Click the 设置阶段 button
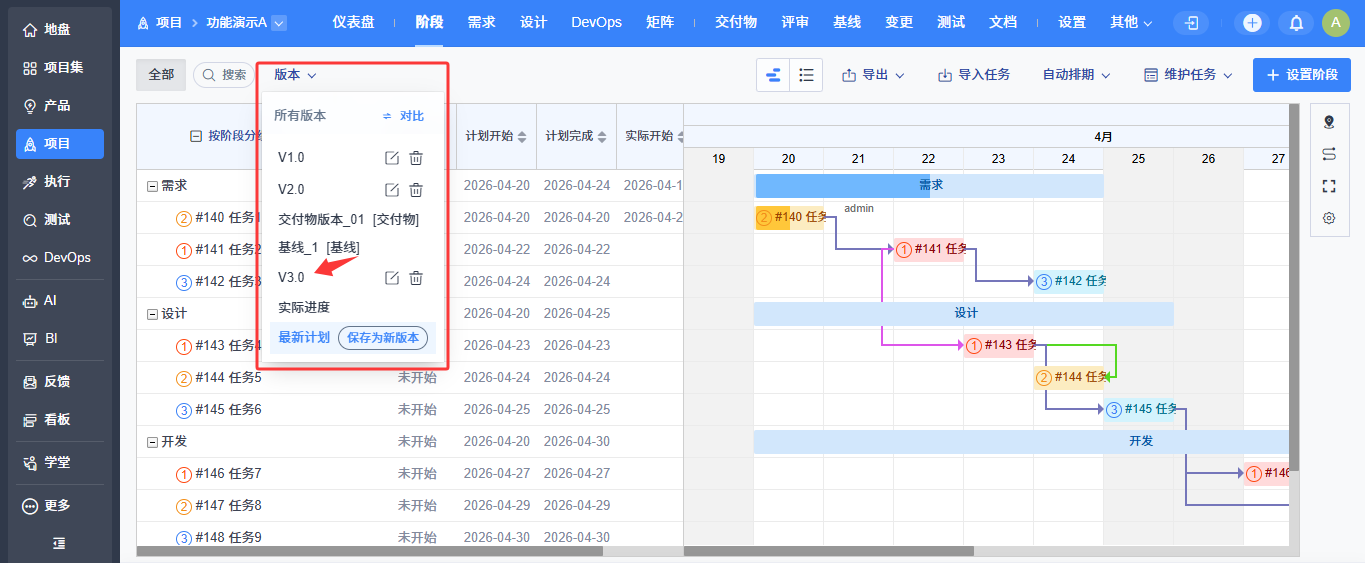 (1301, 75)
